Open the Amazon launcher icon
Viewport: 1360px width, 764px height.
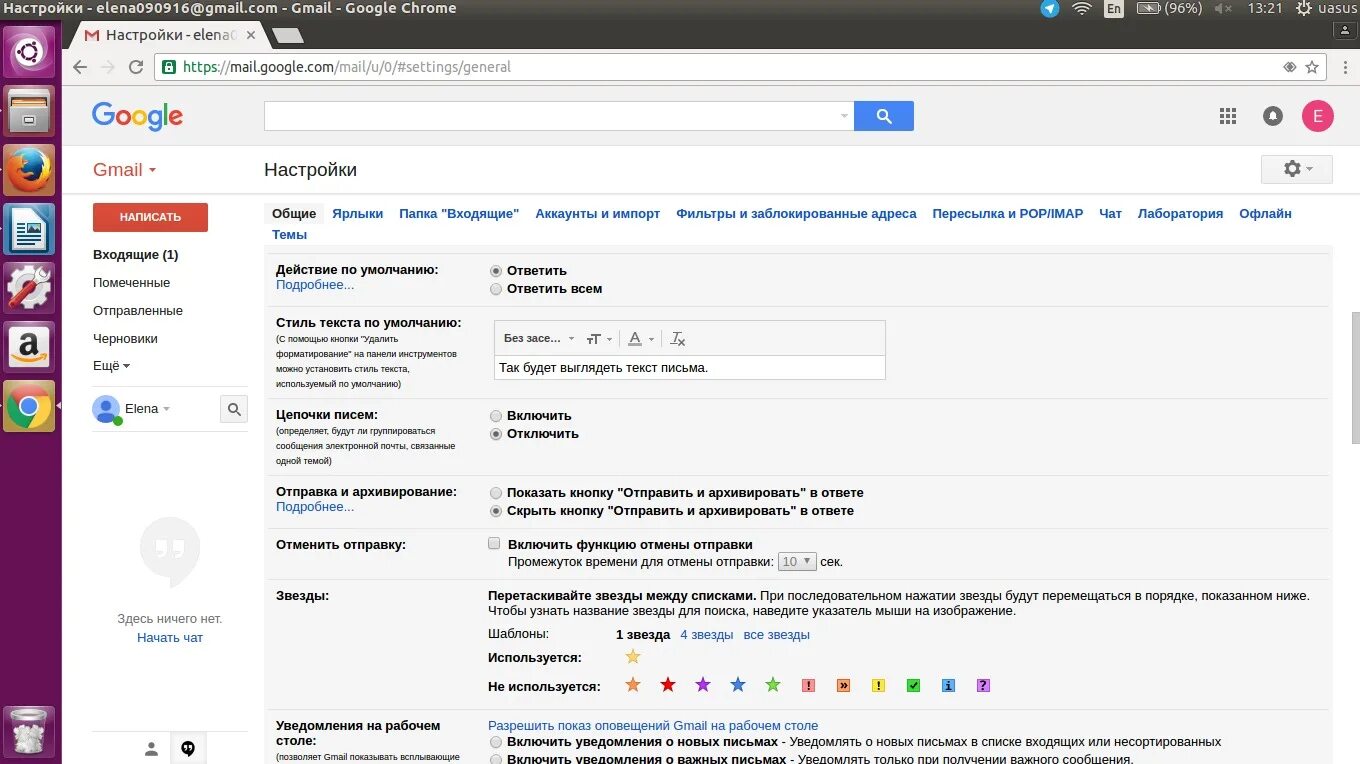tap(30, 347)
